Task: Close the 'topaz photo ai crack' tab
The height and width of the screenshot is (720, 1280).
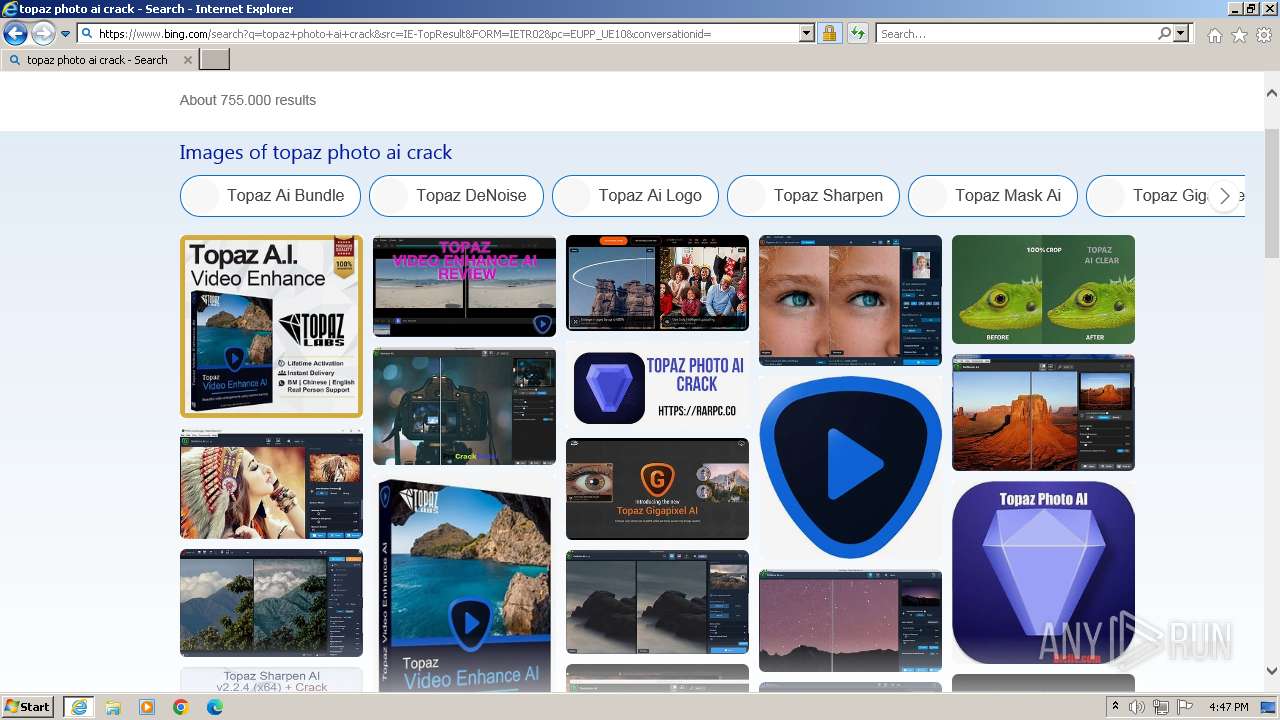Action: point(187,60)
